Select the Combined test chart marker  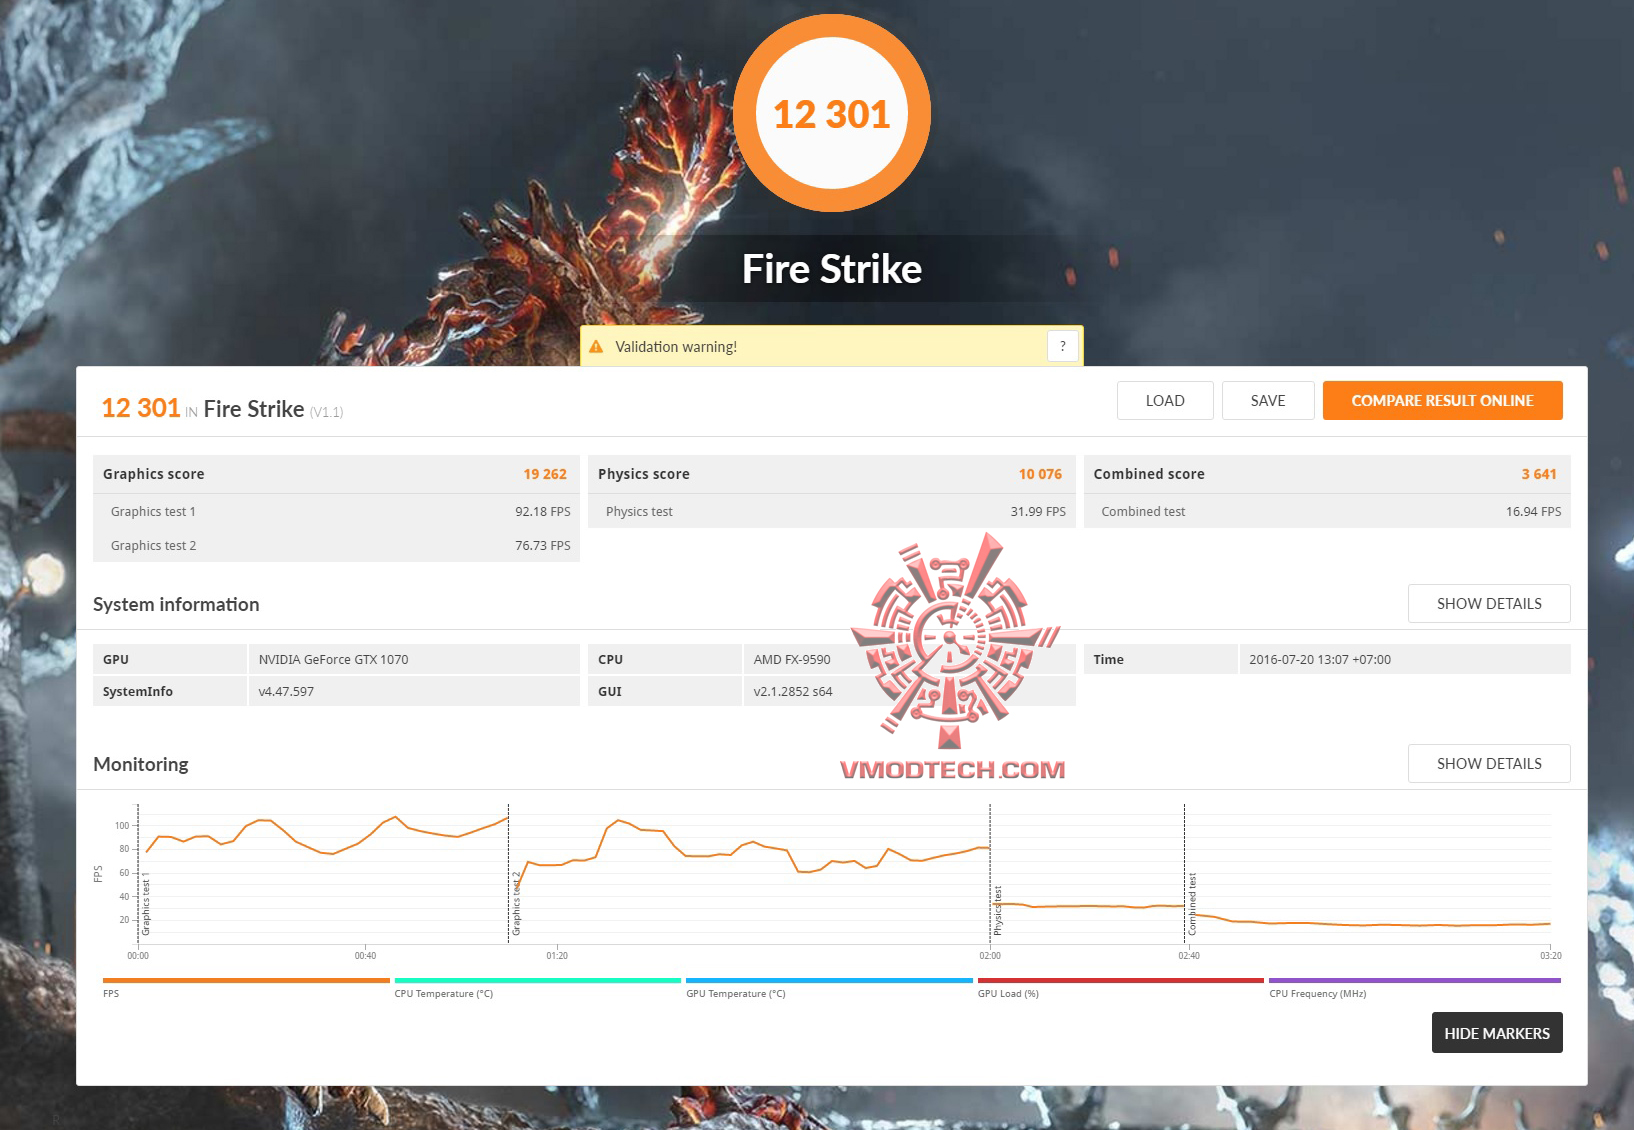click(x=1192, y=904)
